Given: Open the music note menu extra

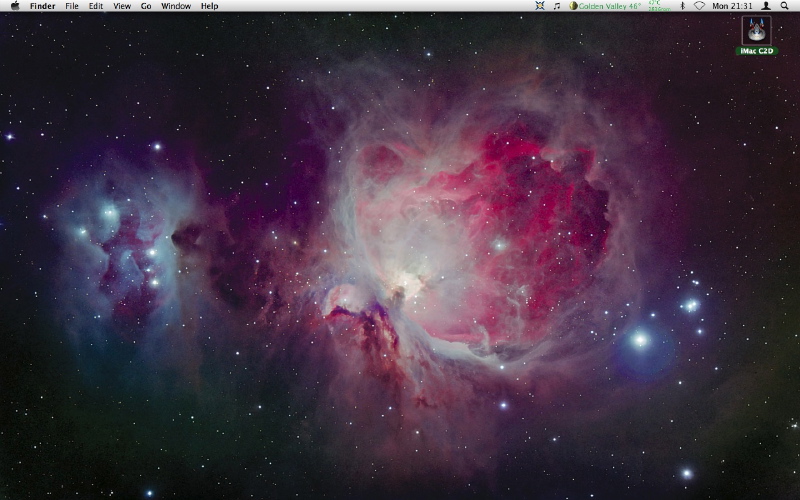Looking at the screenshot, I should (557, 6).
